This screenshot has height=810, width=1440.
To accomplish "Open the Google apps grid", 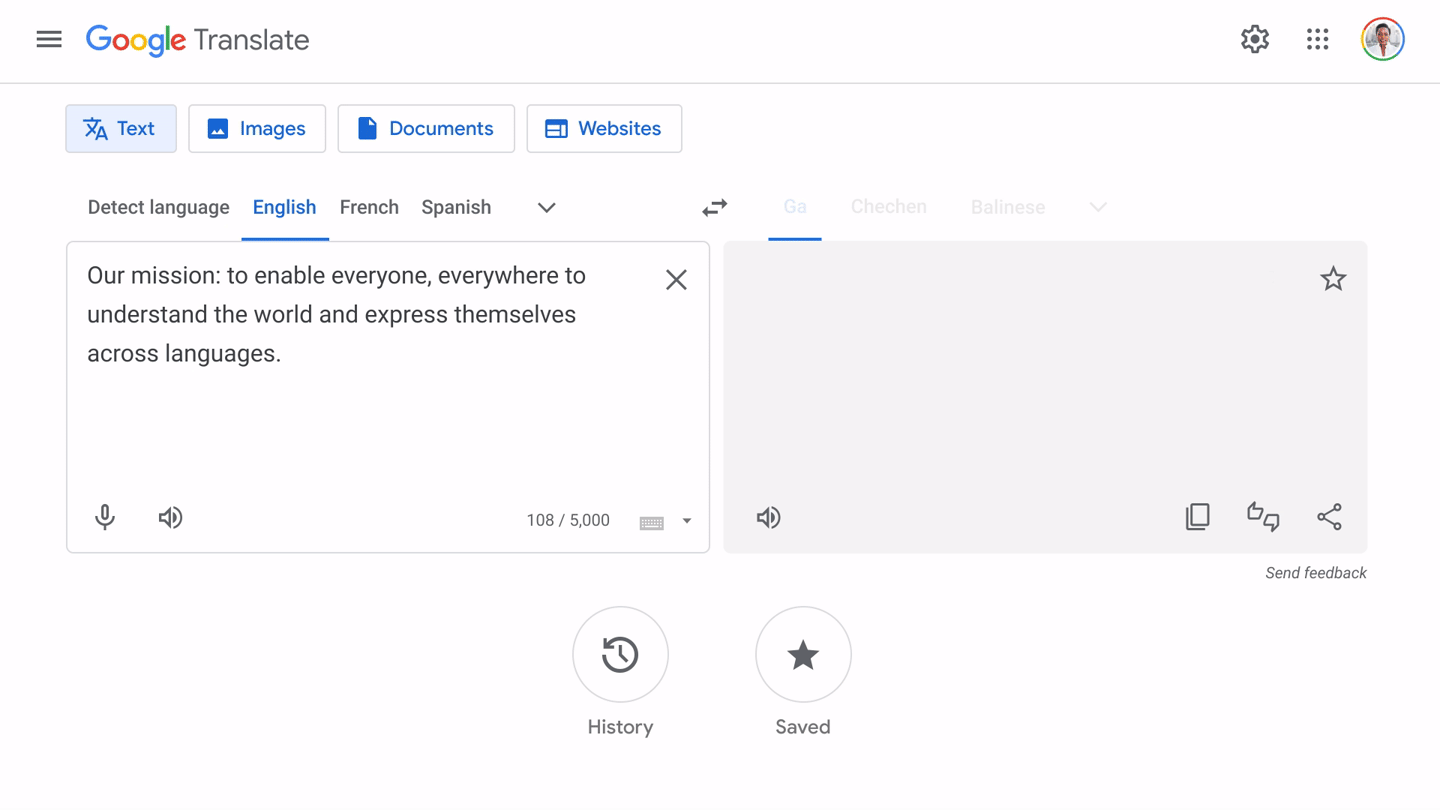I will (x=1318, y=39).
